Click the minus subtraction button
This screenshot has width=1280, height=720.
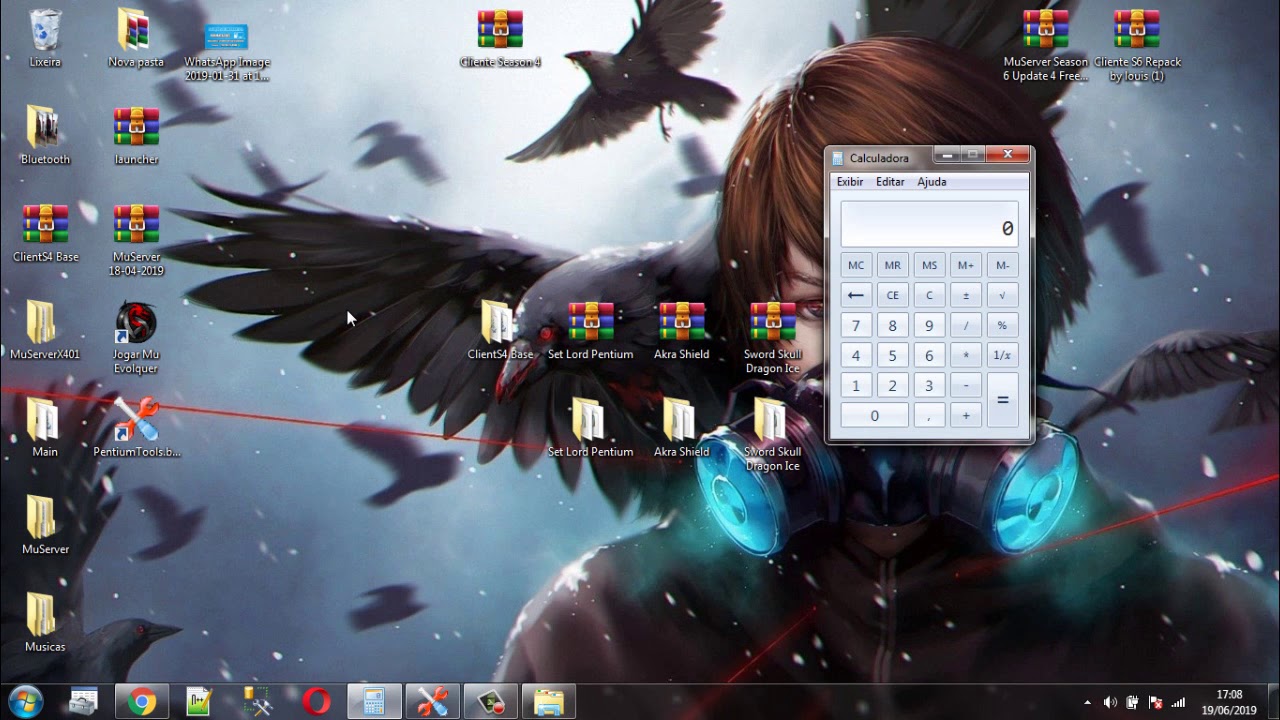pos(966,385)
